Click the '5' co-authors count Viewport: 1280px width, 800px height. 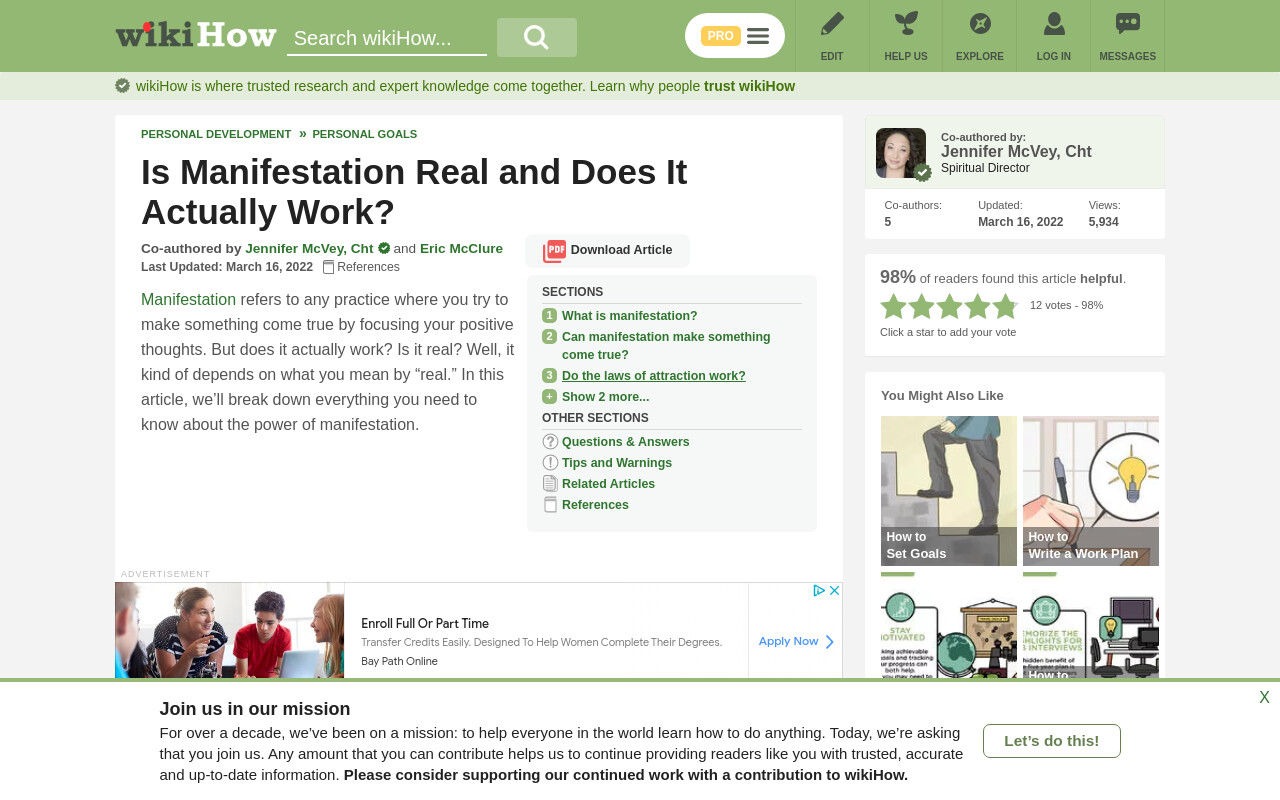[888, 222]
